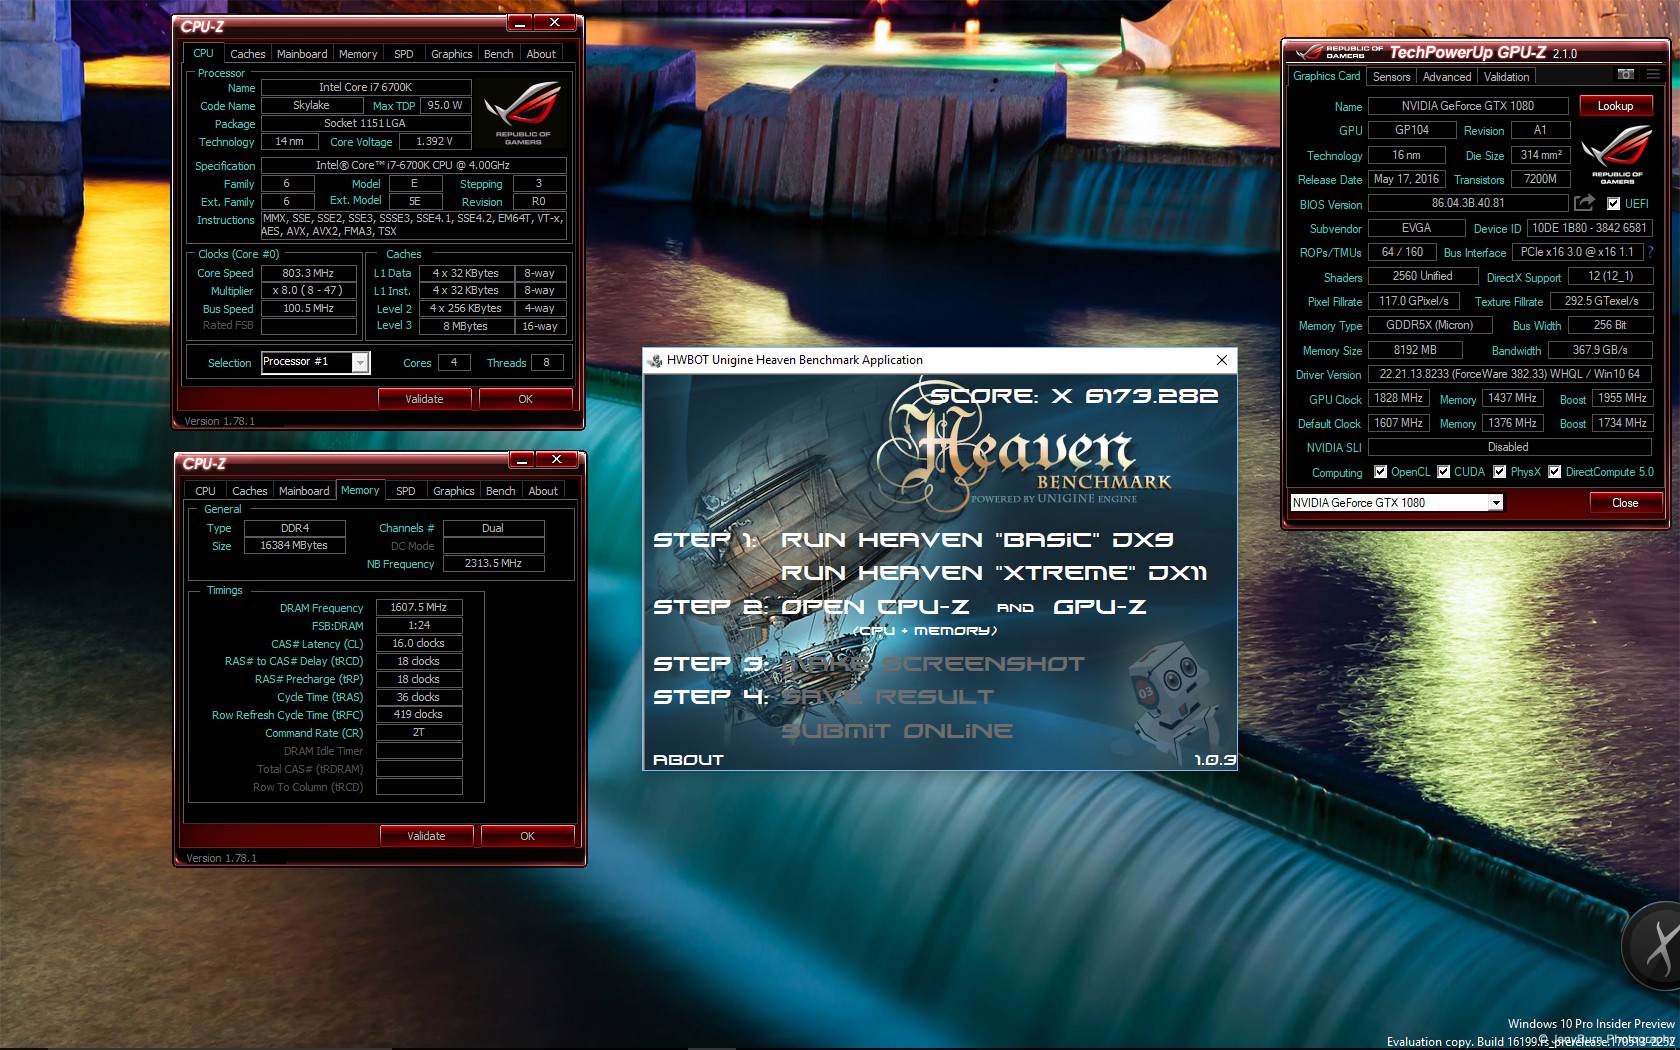Open the GPU-Z Sensors tab
Screen dimensions: 1680x1050
click(1391, 77)
